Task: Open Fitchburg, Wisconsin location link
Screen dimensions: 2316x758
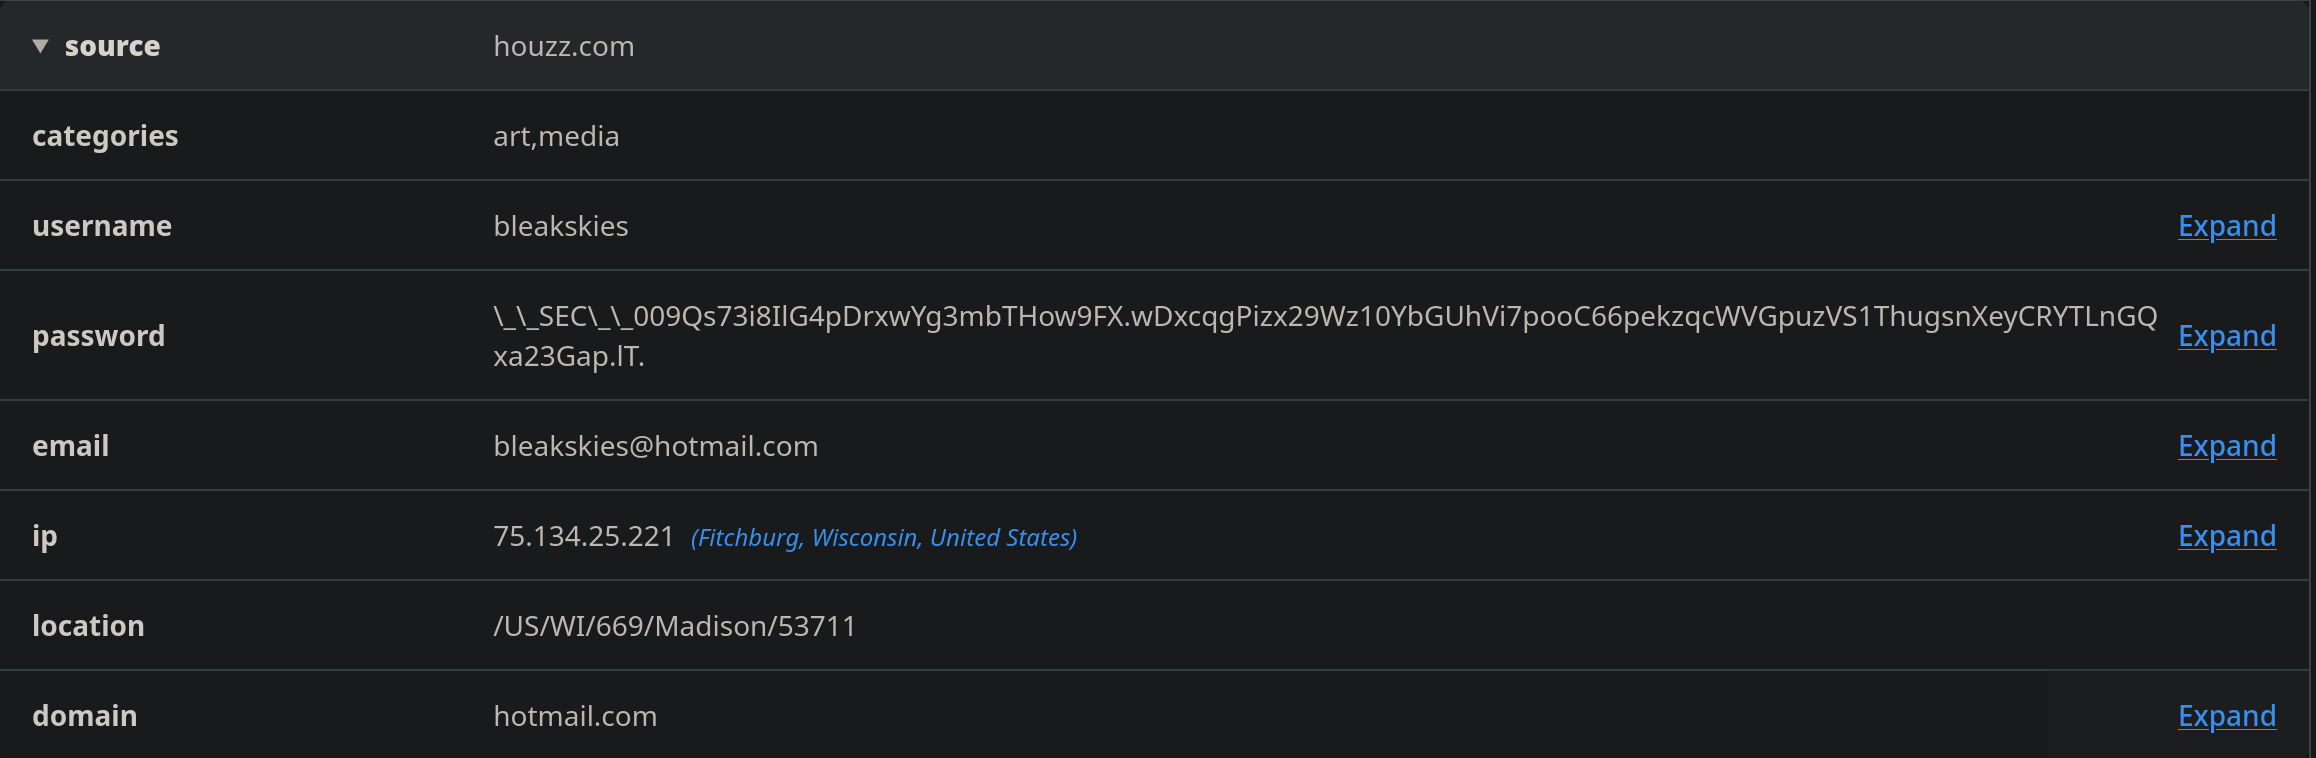Action: [x=883, y=538]
